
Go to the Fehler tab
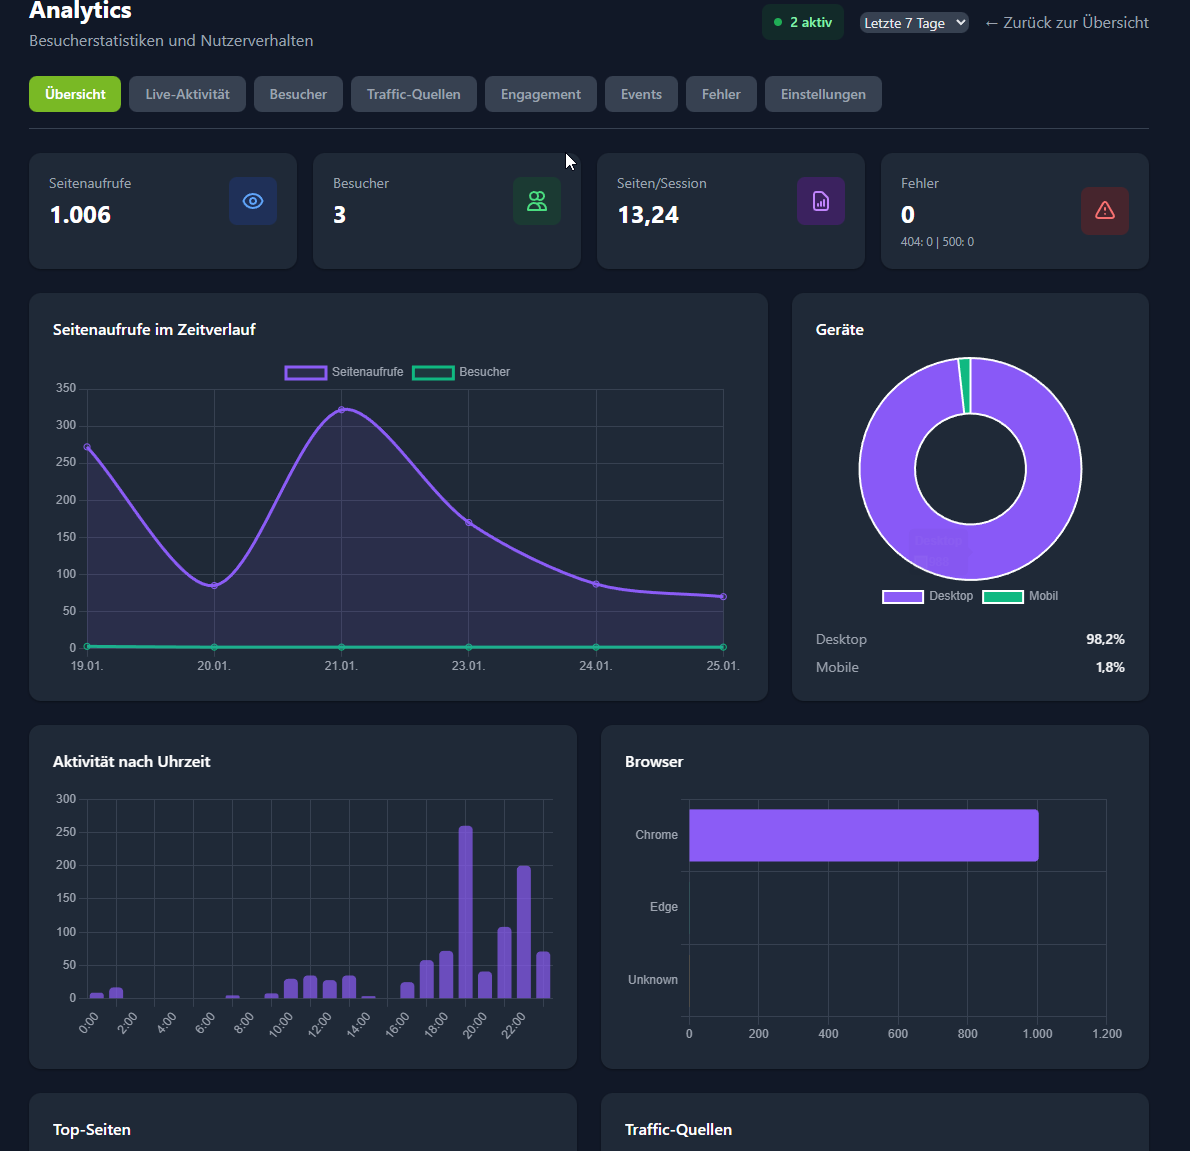(x=721, y=94)
